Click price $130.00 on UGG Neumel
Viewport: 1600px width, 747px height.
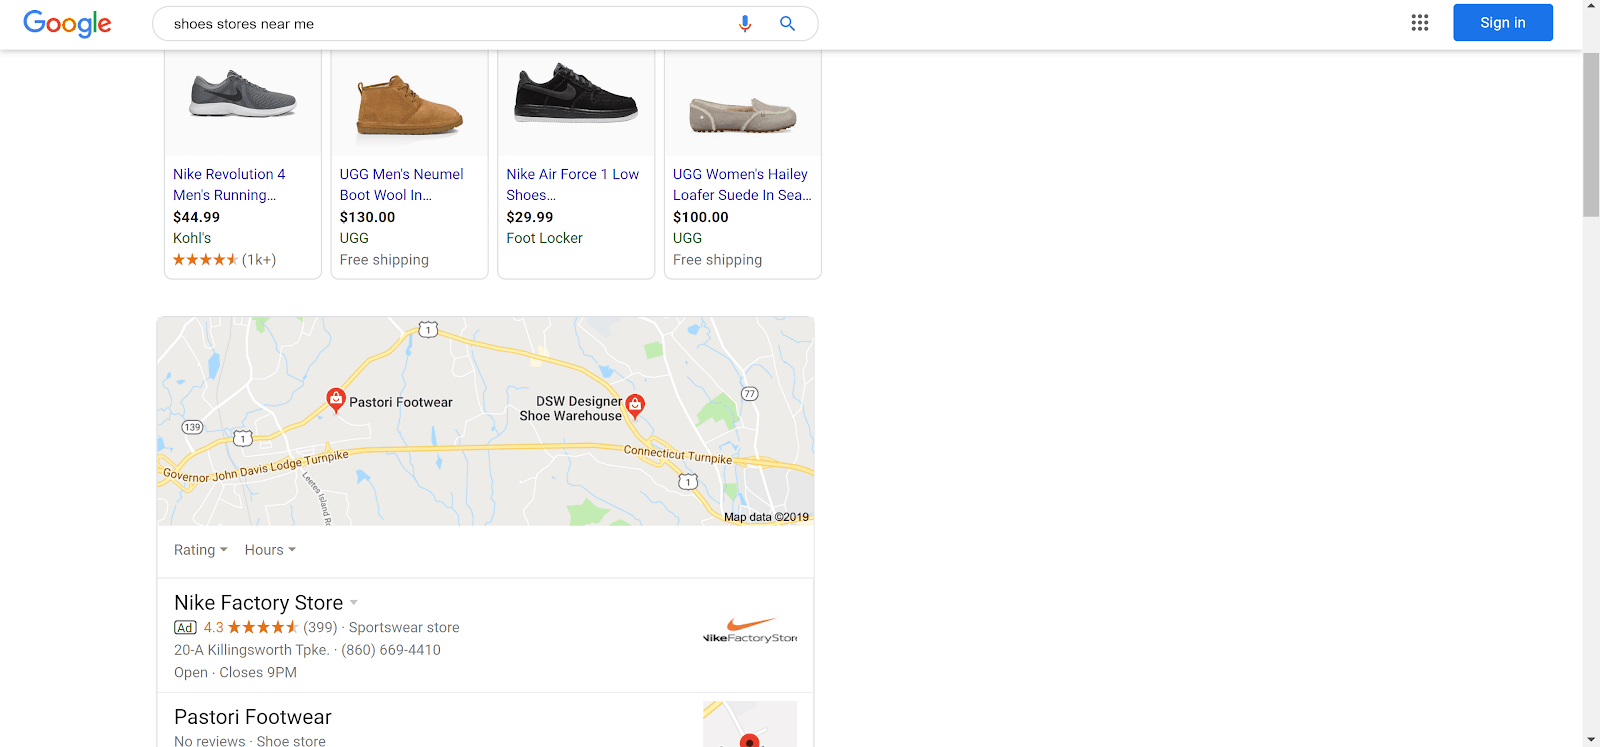[367, 217]
